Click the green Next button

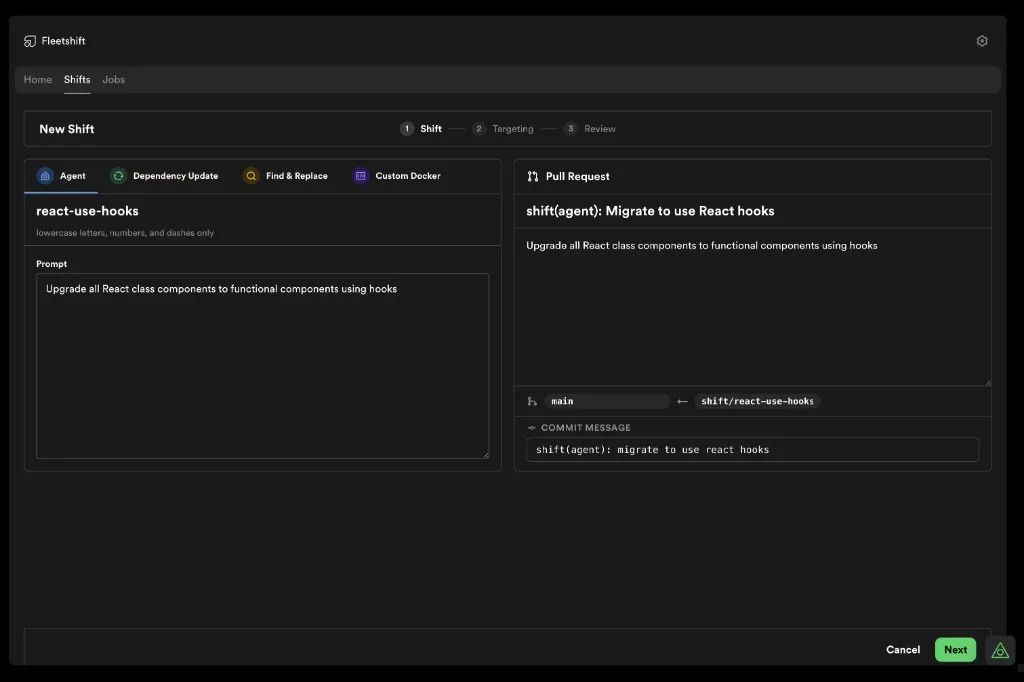pos(955,649)
